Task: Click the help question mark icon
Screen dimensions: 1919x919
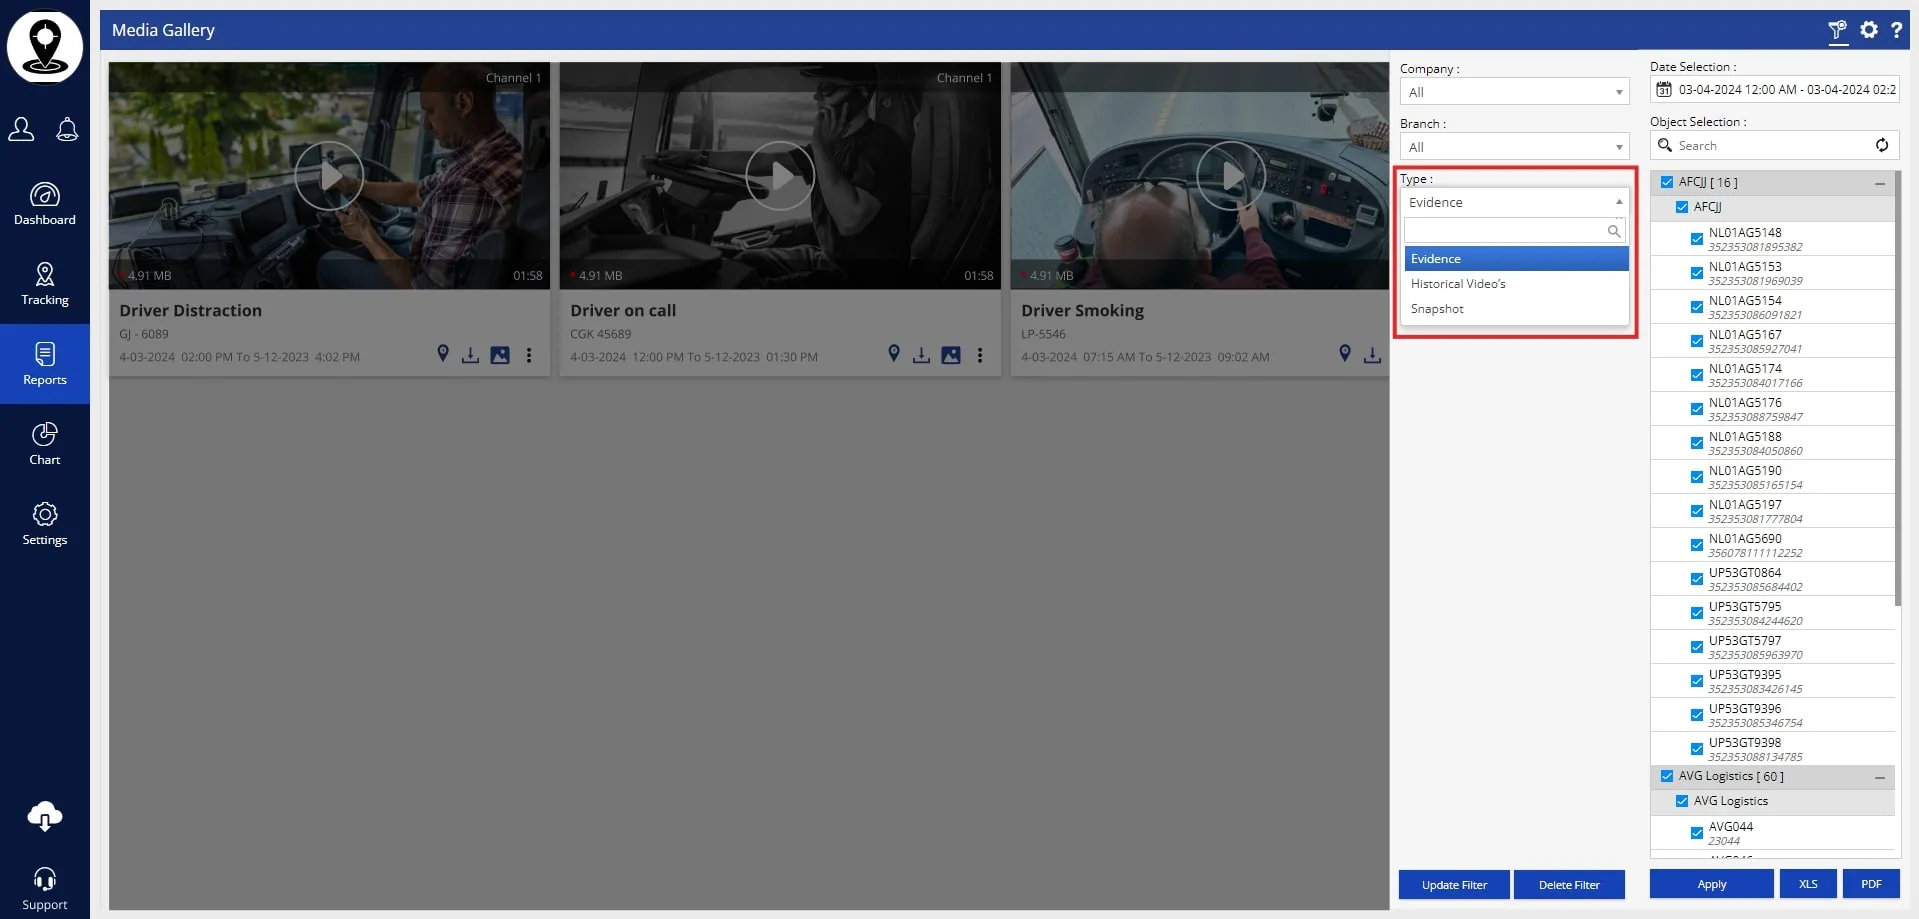Action: point(1896,30)
